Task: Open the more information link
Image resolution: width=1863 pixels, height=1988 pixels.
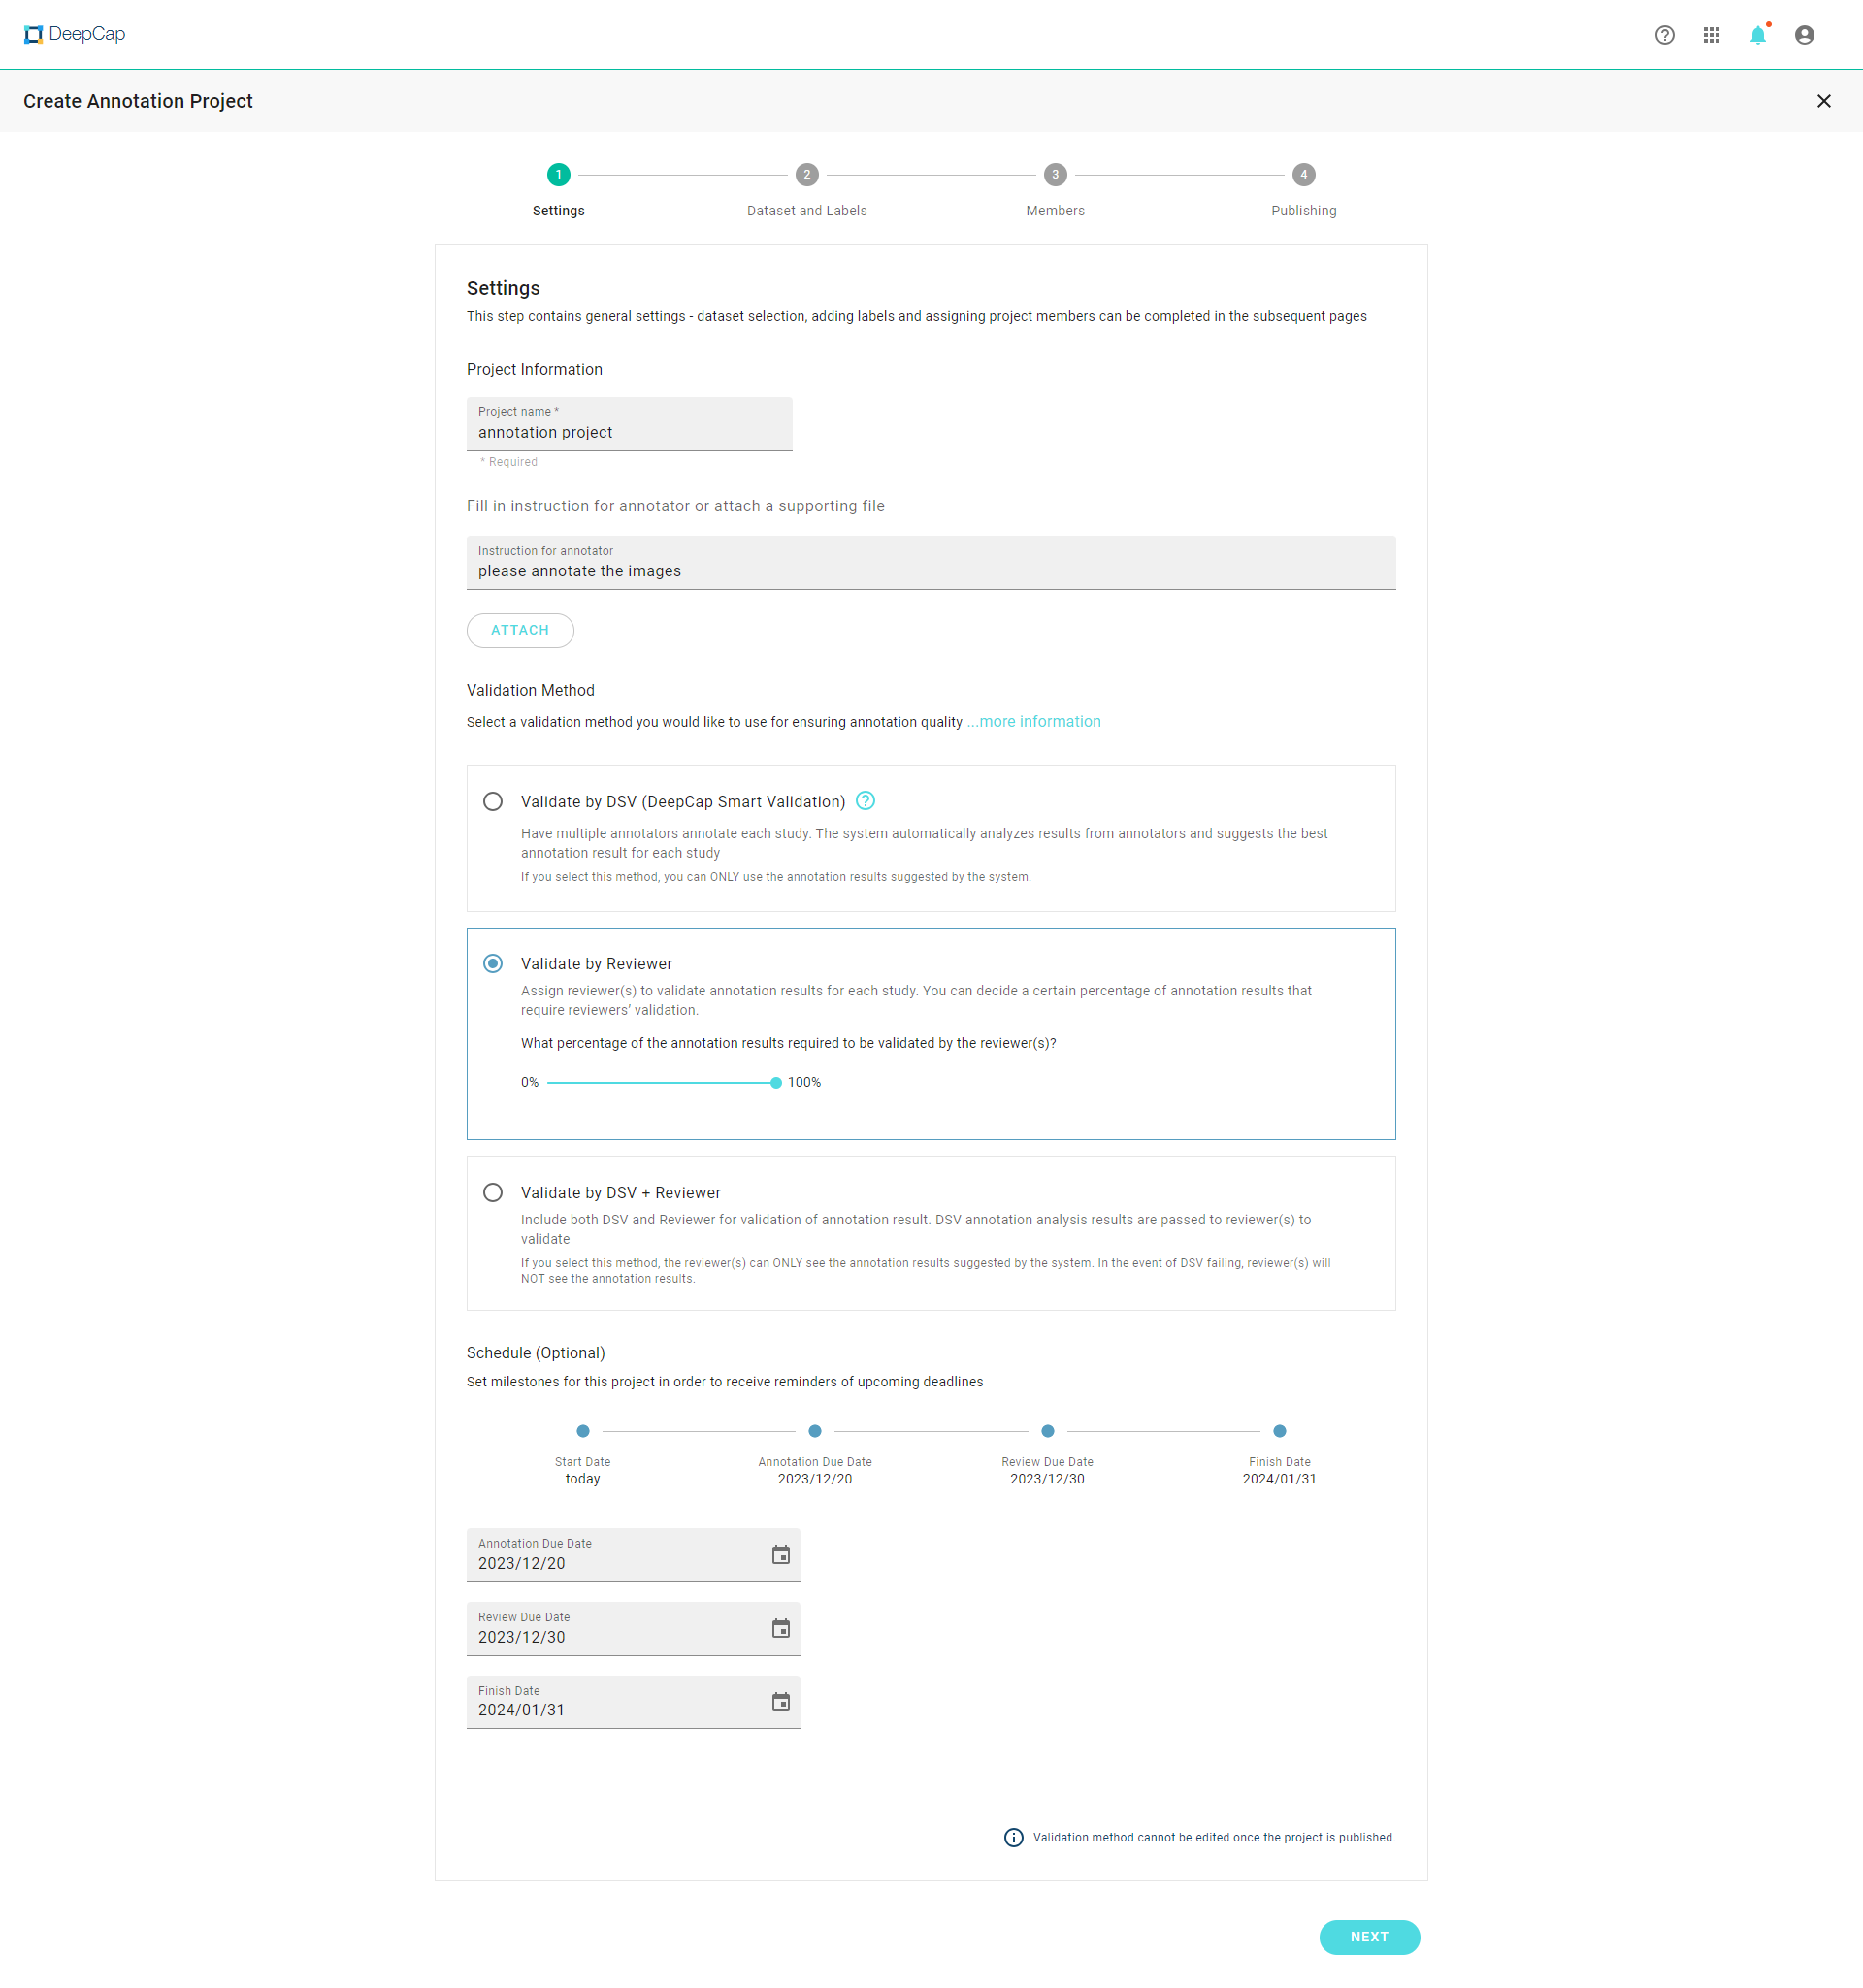Action: pos(1039,722)
